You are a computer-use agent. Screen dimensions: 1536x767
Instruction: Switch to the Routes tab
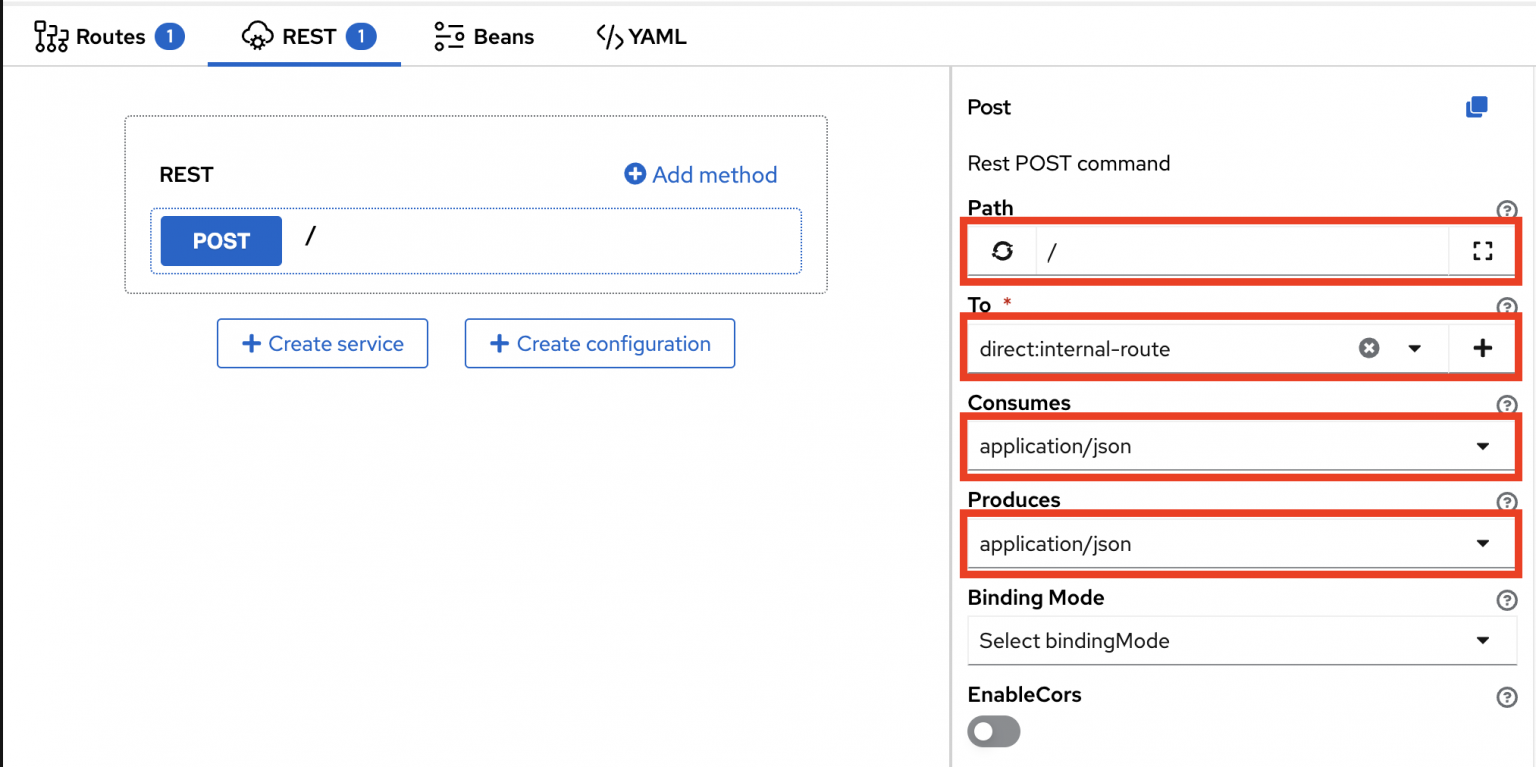click(110, 37)
